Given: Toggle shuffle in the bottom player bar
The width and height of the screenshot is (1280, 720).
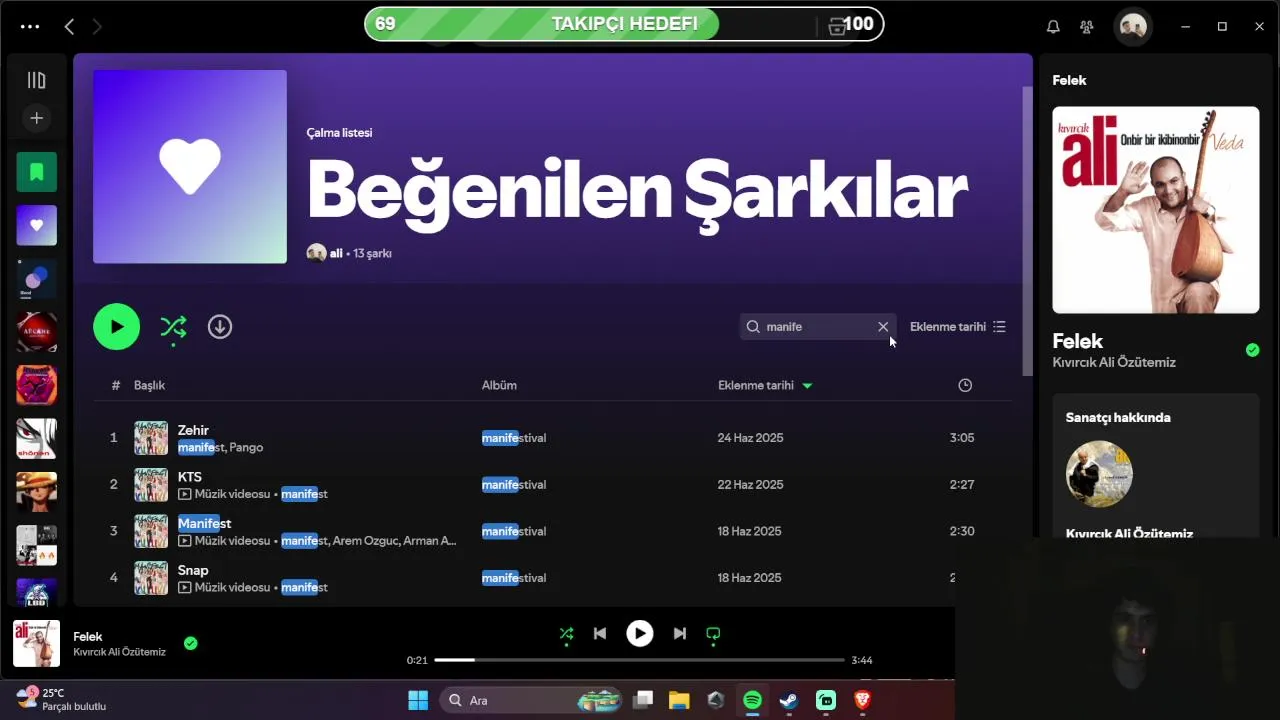Looking at the screenshot, I should (566, 633).
